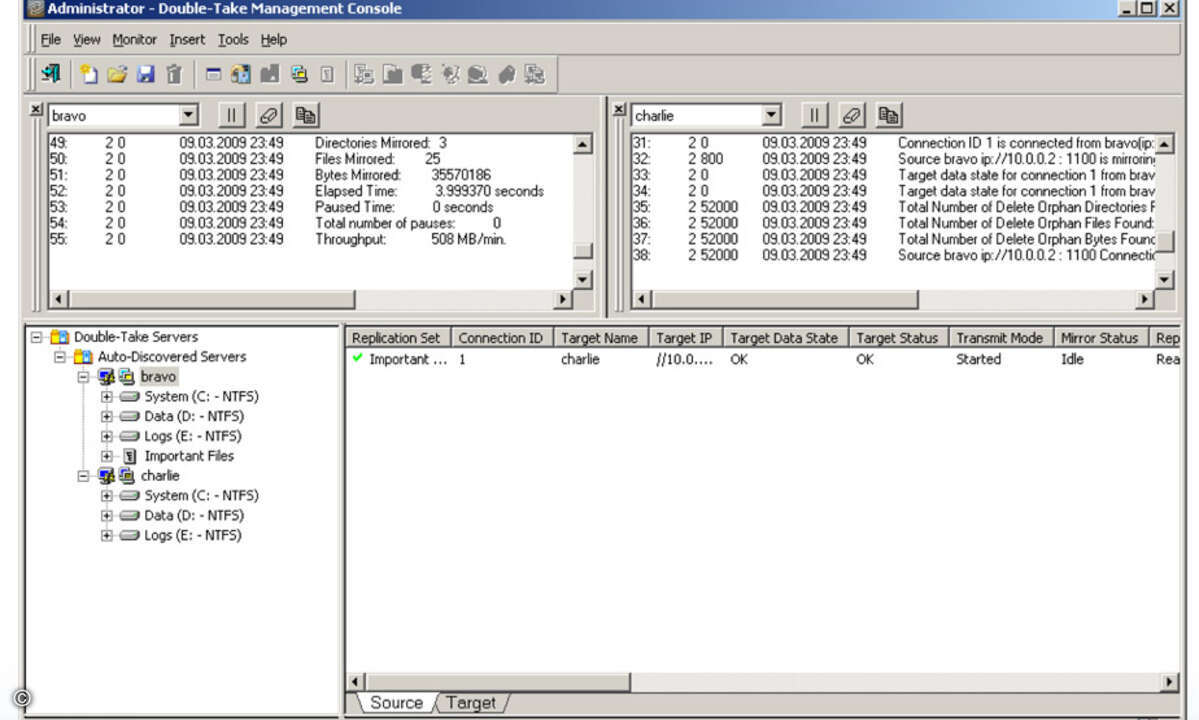
Task: Open the Tools menu
Action: pos(233,39)
